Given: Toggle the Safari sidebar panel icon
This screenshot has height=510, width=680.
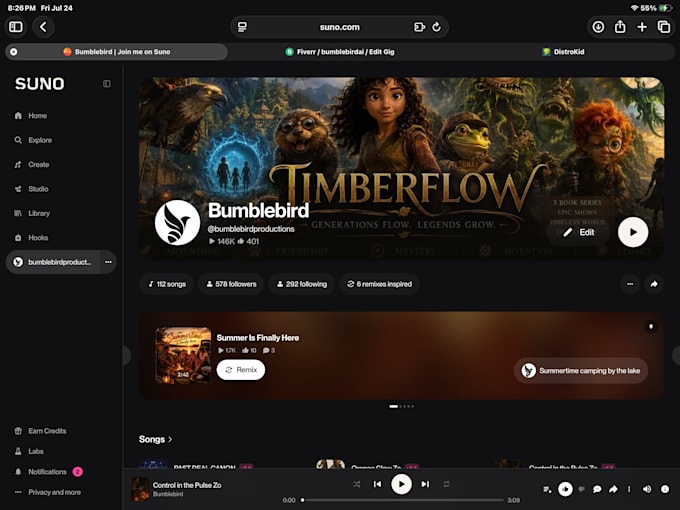Looking at the screenshot, I should click(16, 27).
